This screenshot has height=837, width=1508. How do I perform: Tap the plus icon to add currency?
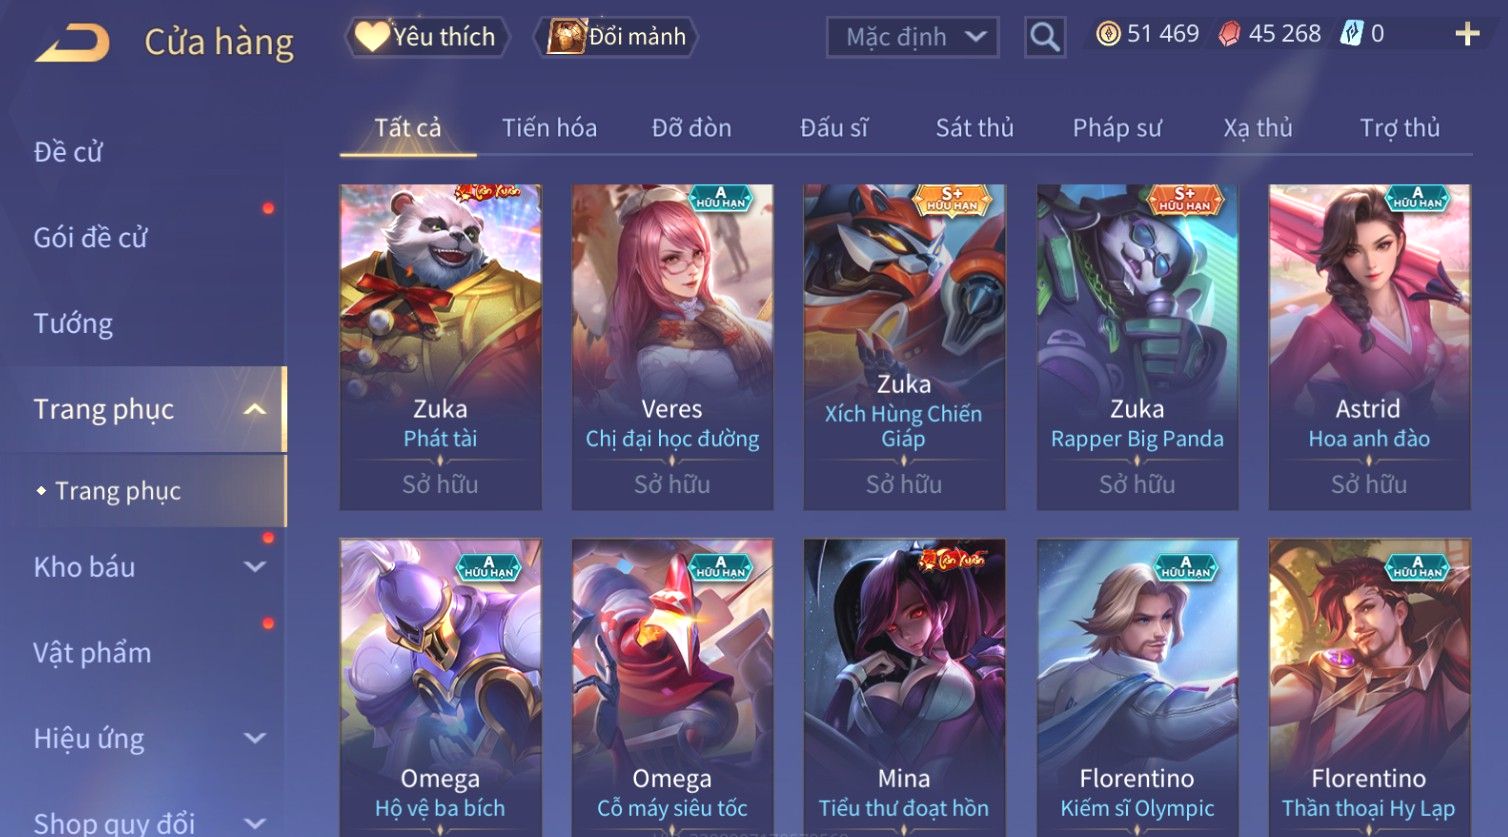(1467, 34)
